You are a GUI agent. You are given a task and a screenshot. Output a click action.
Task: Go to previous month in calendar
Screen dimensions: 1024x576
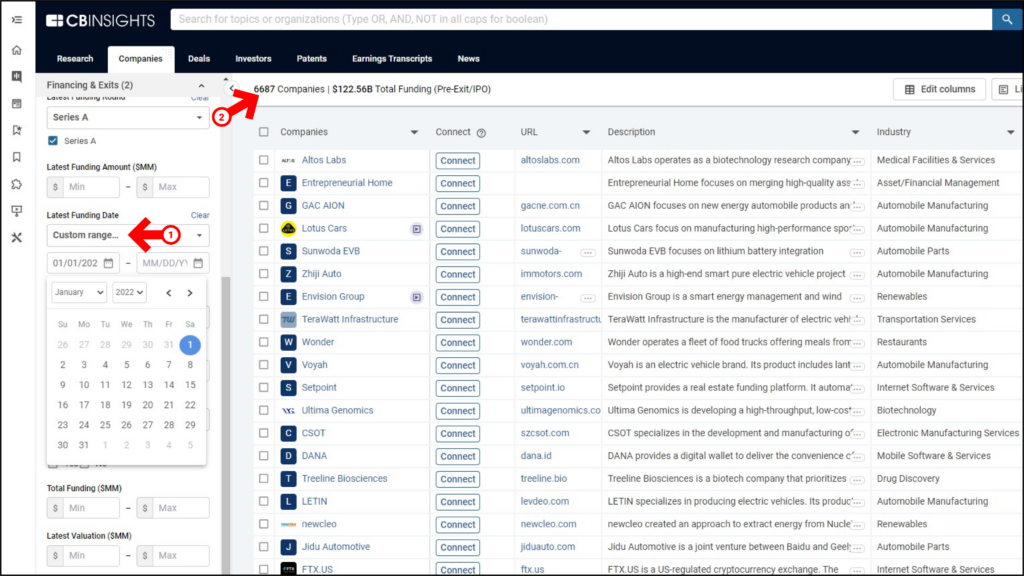[168, 293]
